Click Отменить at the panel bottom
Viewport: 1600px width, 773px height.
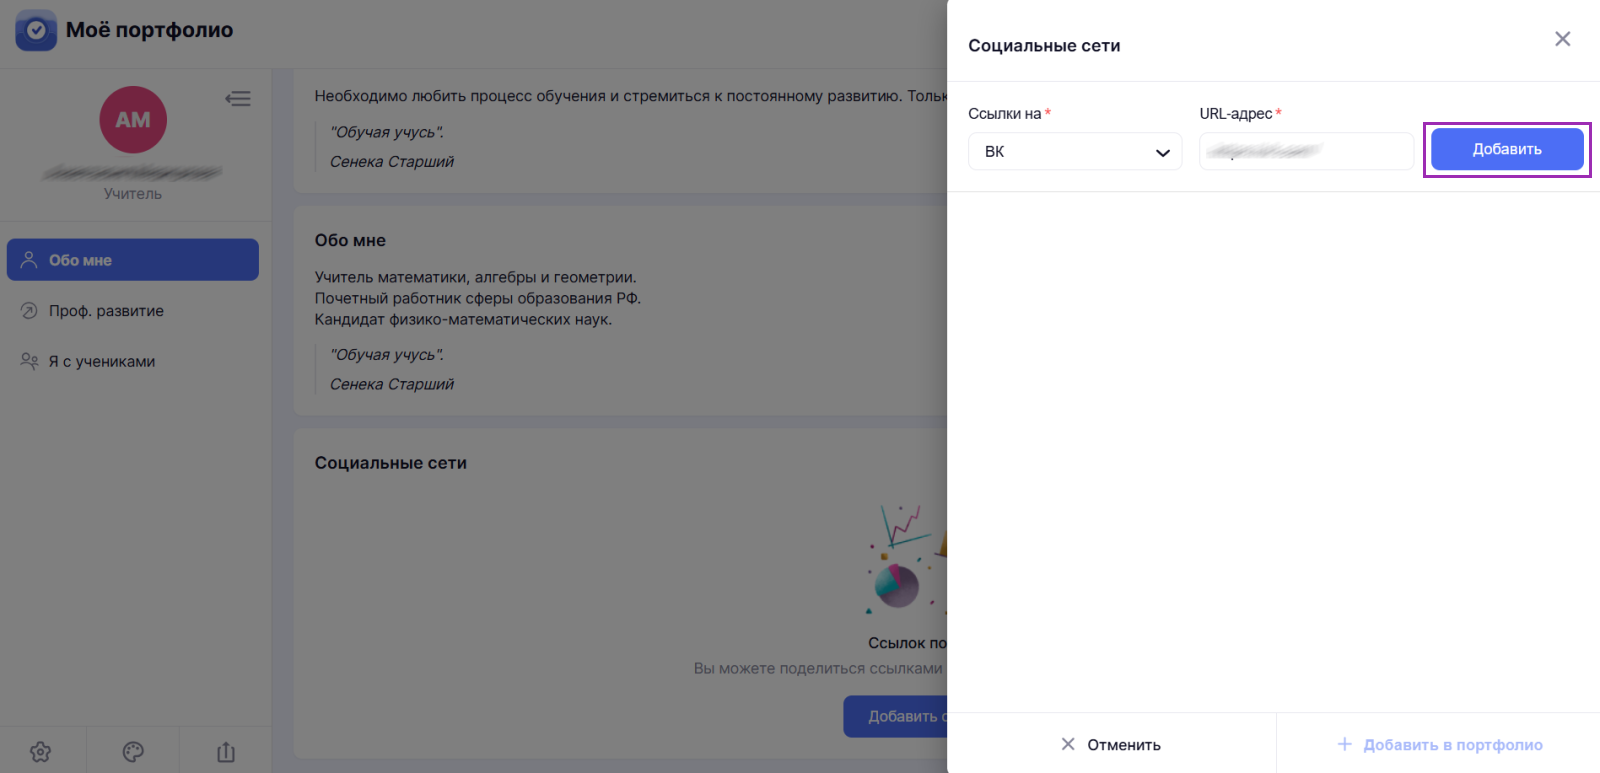[1111, 745]
